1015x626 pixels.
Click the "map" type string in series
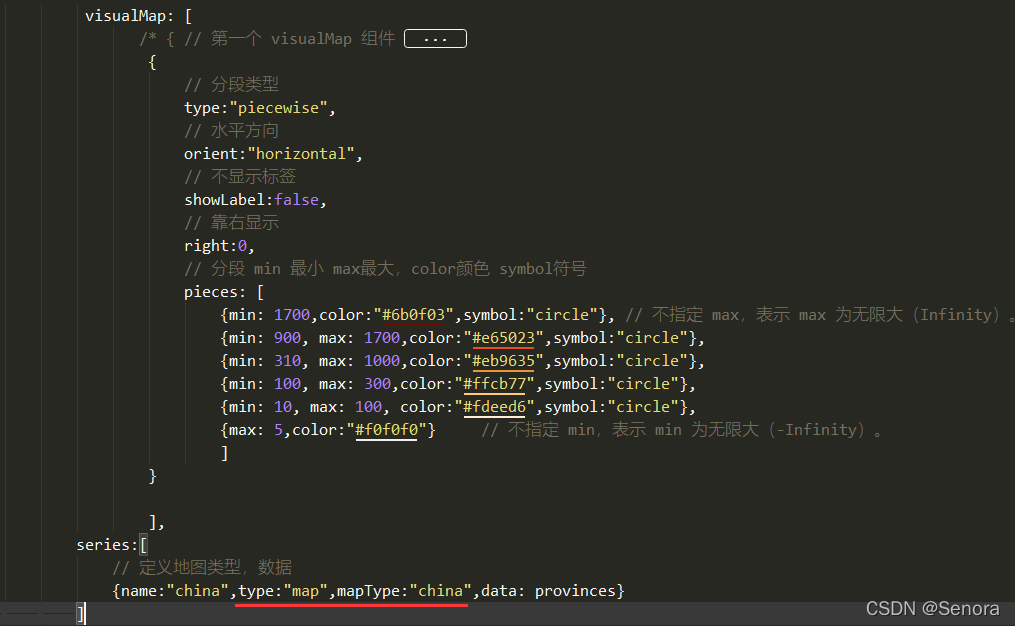coord(306,591)
